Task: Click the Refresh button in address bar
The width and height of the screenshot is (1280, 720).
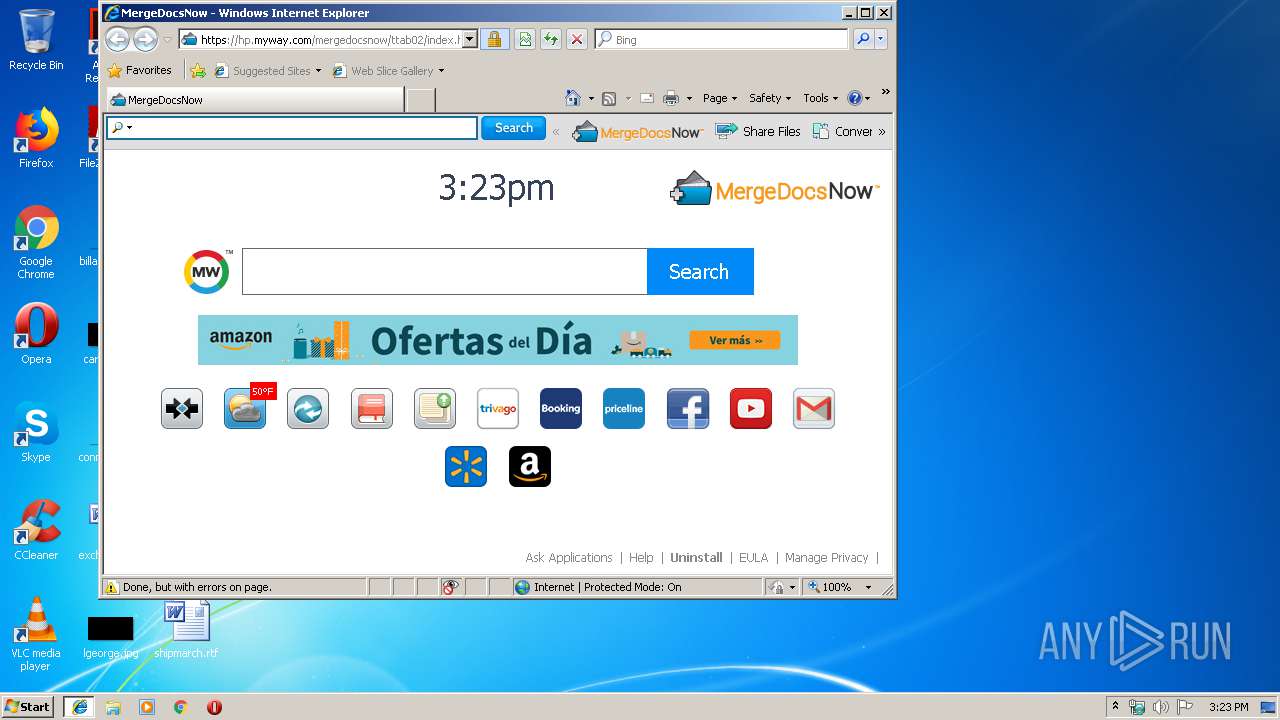Action: [x=550, y=39]
